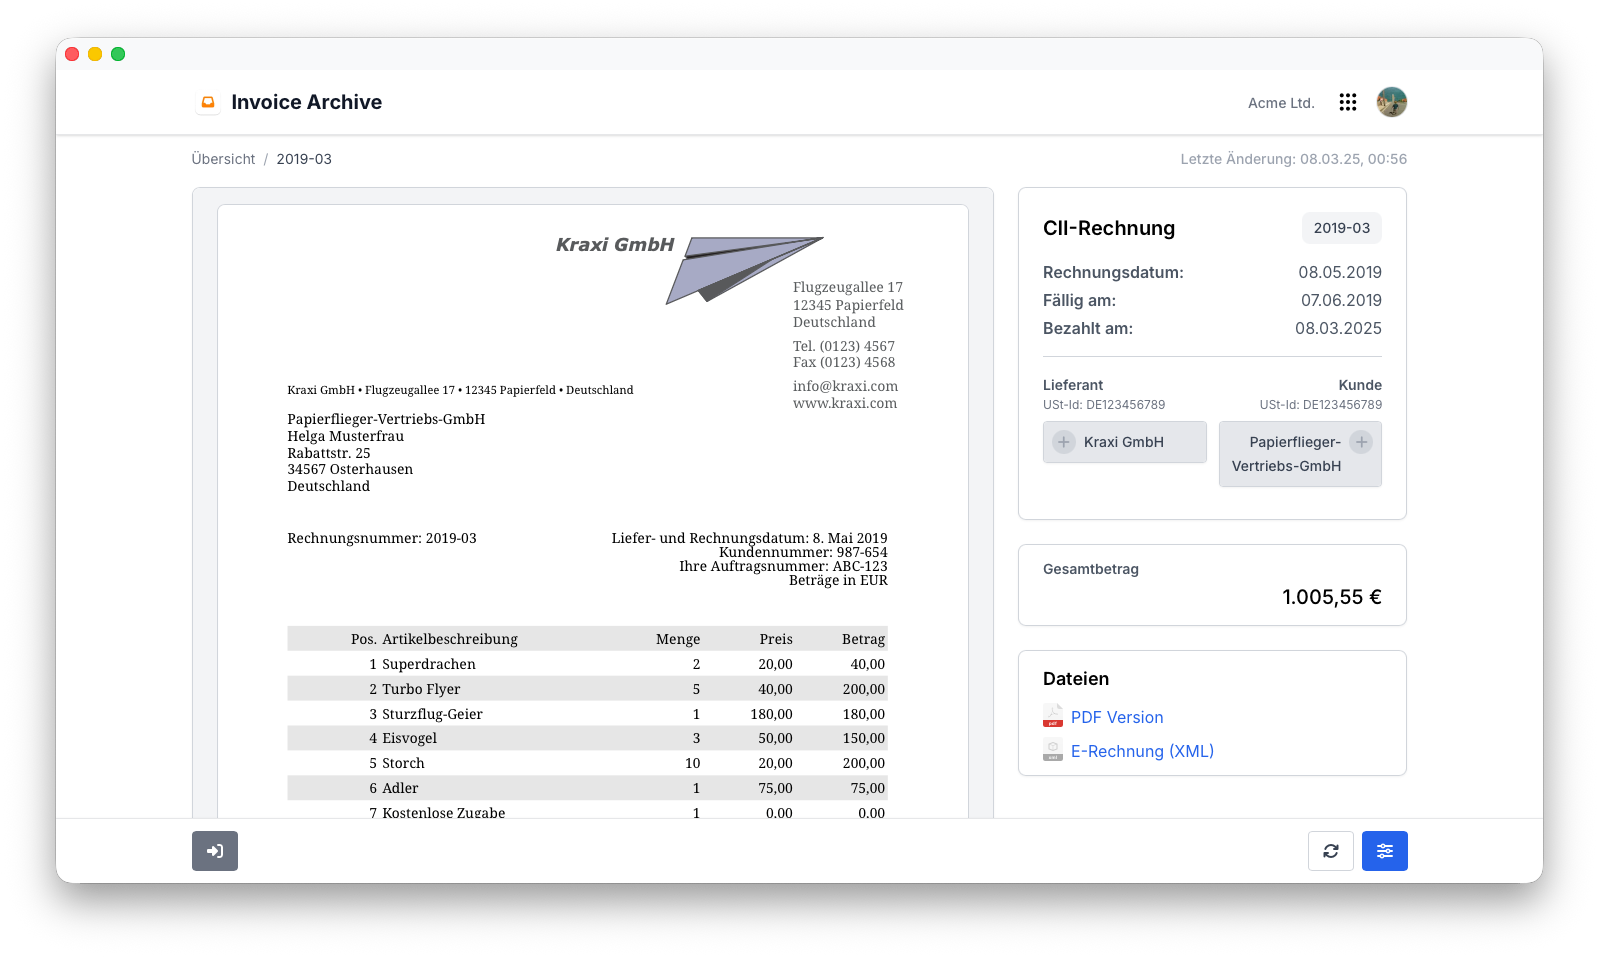Click the orange Invoice Archive logo icon
1599x957 pixels.
(x=208, y=102)
